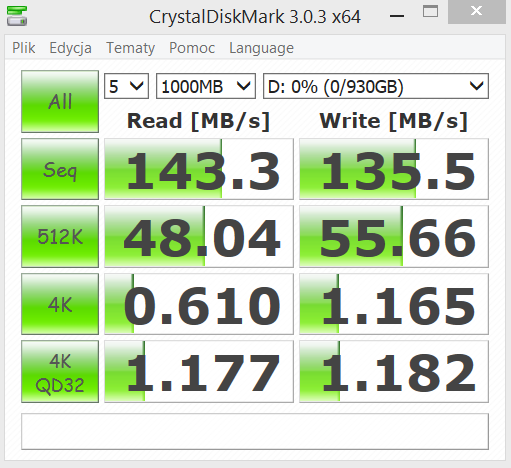Open the Edycja menu
Viewport: 511px width, 468px height.
point(70,48)
